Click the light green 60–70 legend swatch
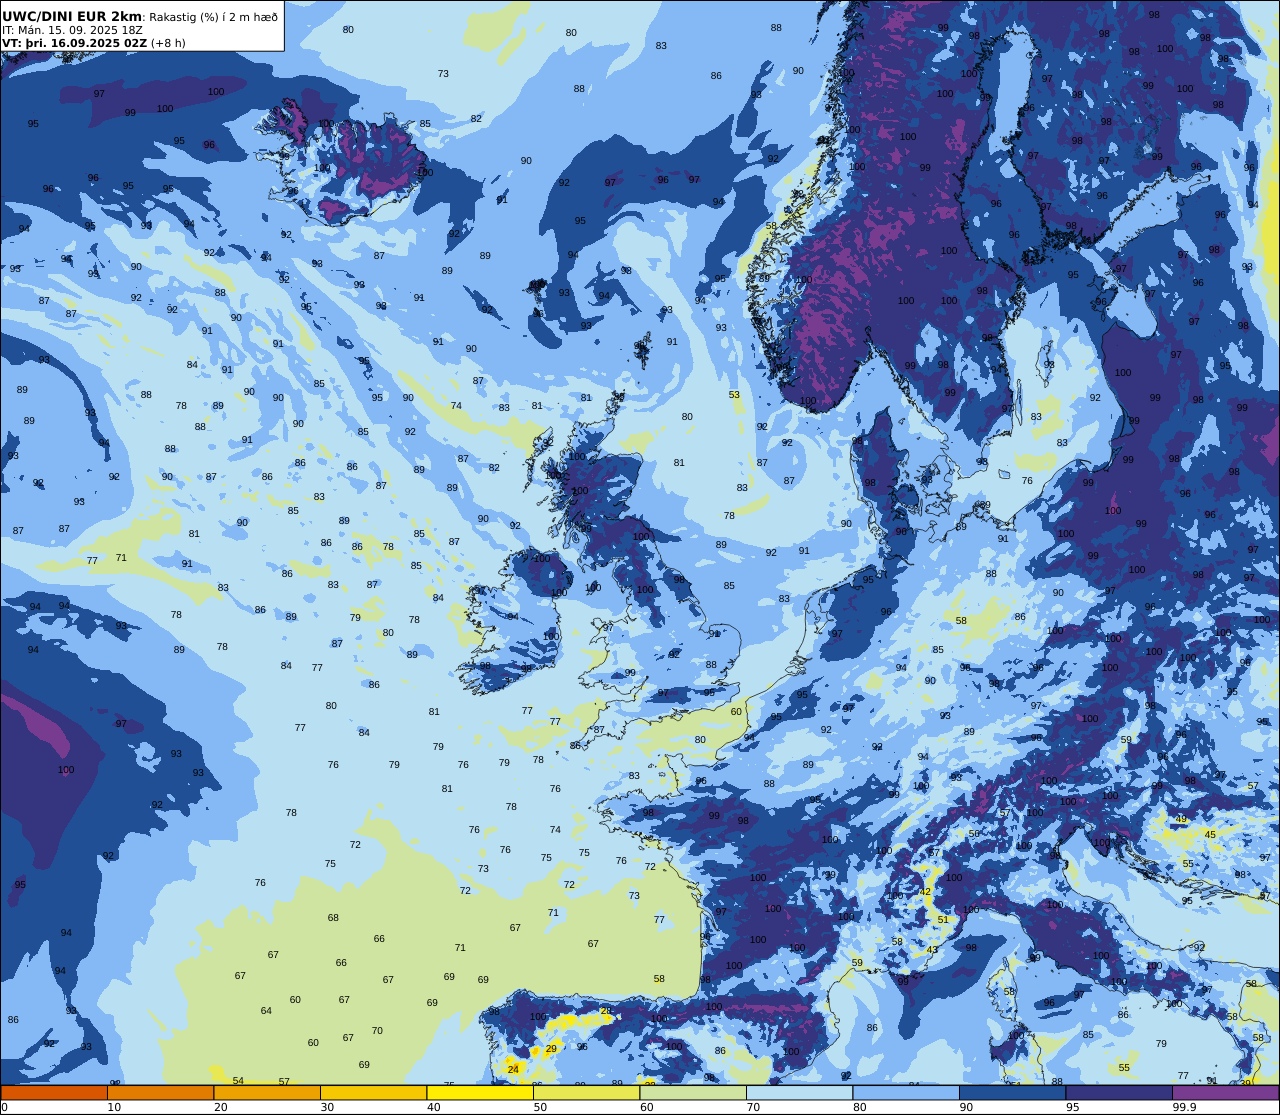1280x1115 pixels. [x=693, y=1092]
